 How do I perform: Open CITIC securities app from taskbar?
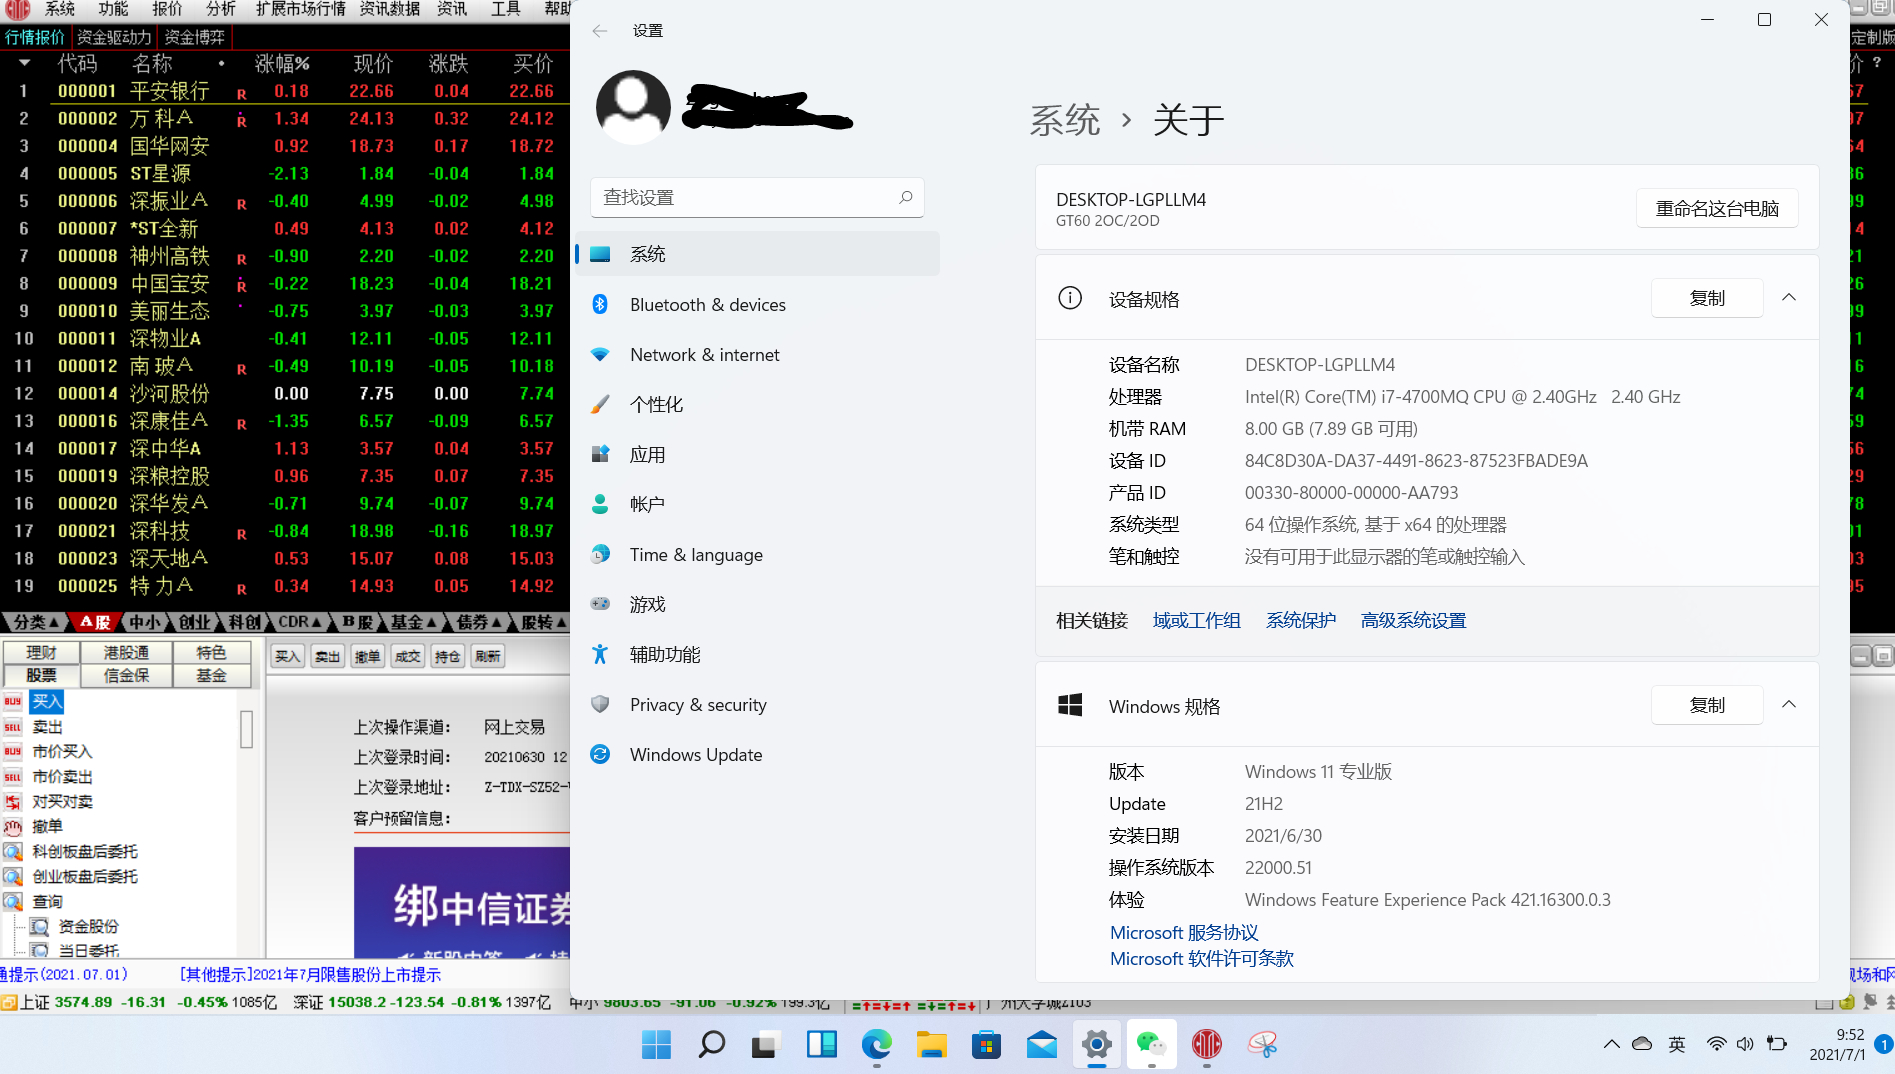(1206, 1045)
